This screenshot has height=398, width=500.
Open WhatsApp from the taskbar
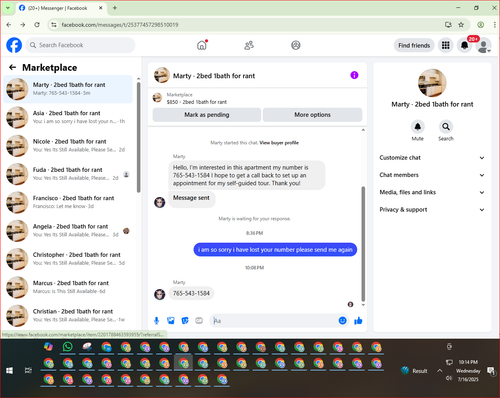click(68, 347)
